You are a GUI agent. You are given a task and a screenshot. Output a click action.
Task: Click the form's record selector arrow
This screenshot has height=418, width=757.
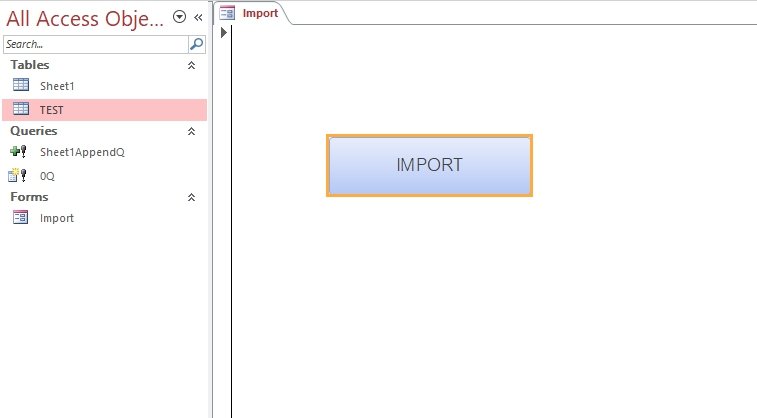224,33
